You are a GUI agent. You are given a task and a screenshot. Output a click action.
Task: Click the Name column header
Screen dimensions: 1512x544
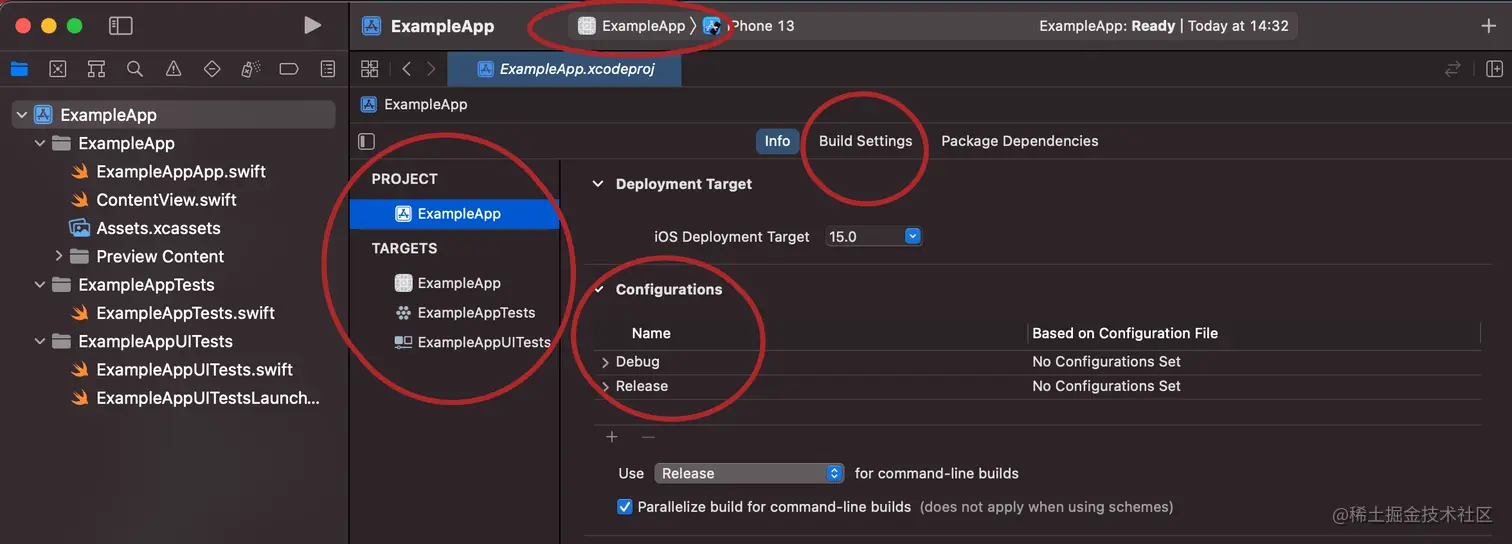tap(651, 333)
